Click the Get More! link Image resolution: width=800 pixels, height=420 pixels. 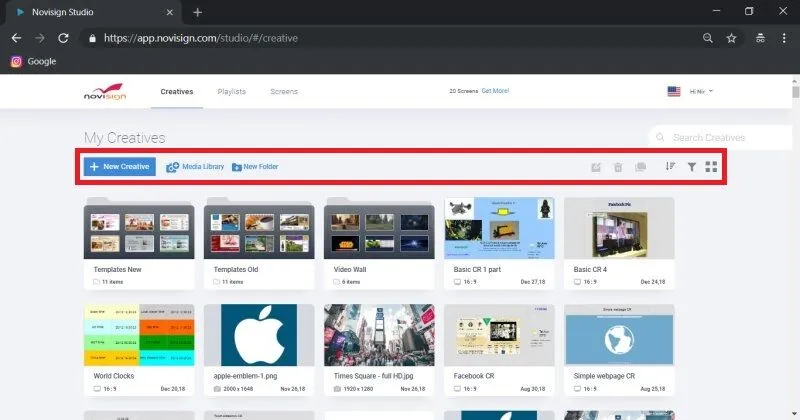point(495,91)
